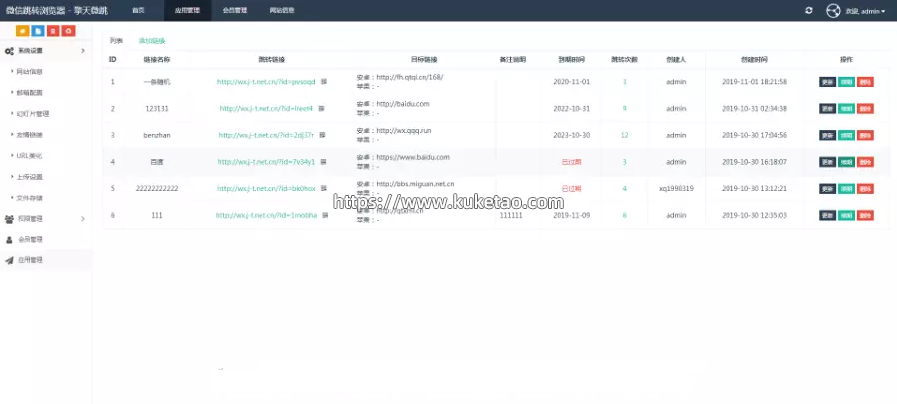
Task: Open the jump link ending in id=2dj37r
Action: (266, 135)
